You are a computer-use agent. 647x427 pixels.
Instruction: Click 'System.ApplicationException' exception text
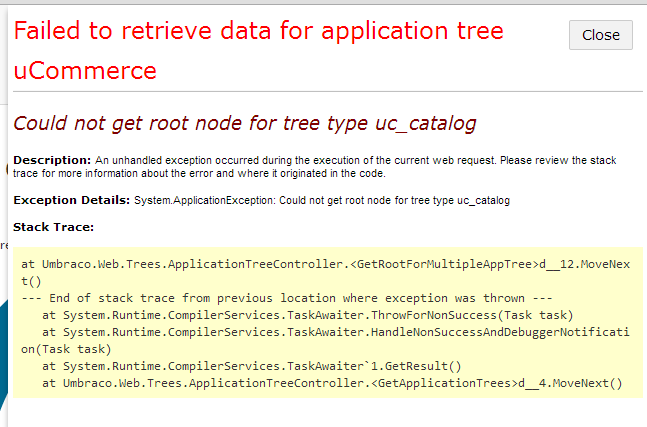(204, 201)
